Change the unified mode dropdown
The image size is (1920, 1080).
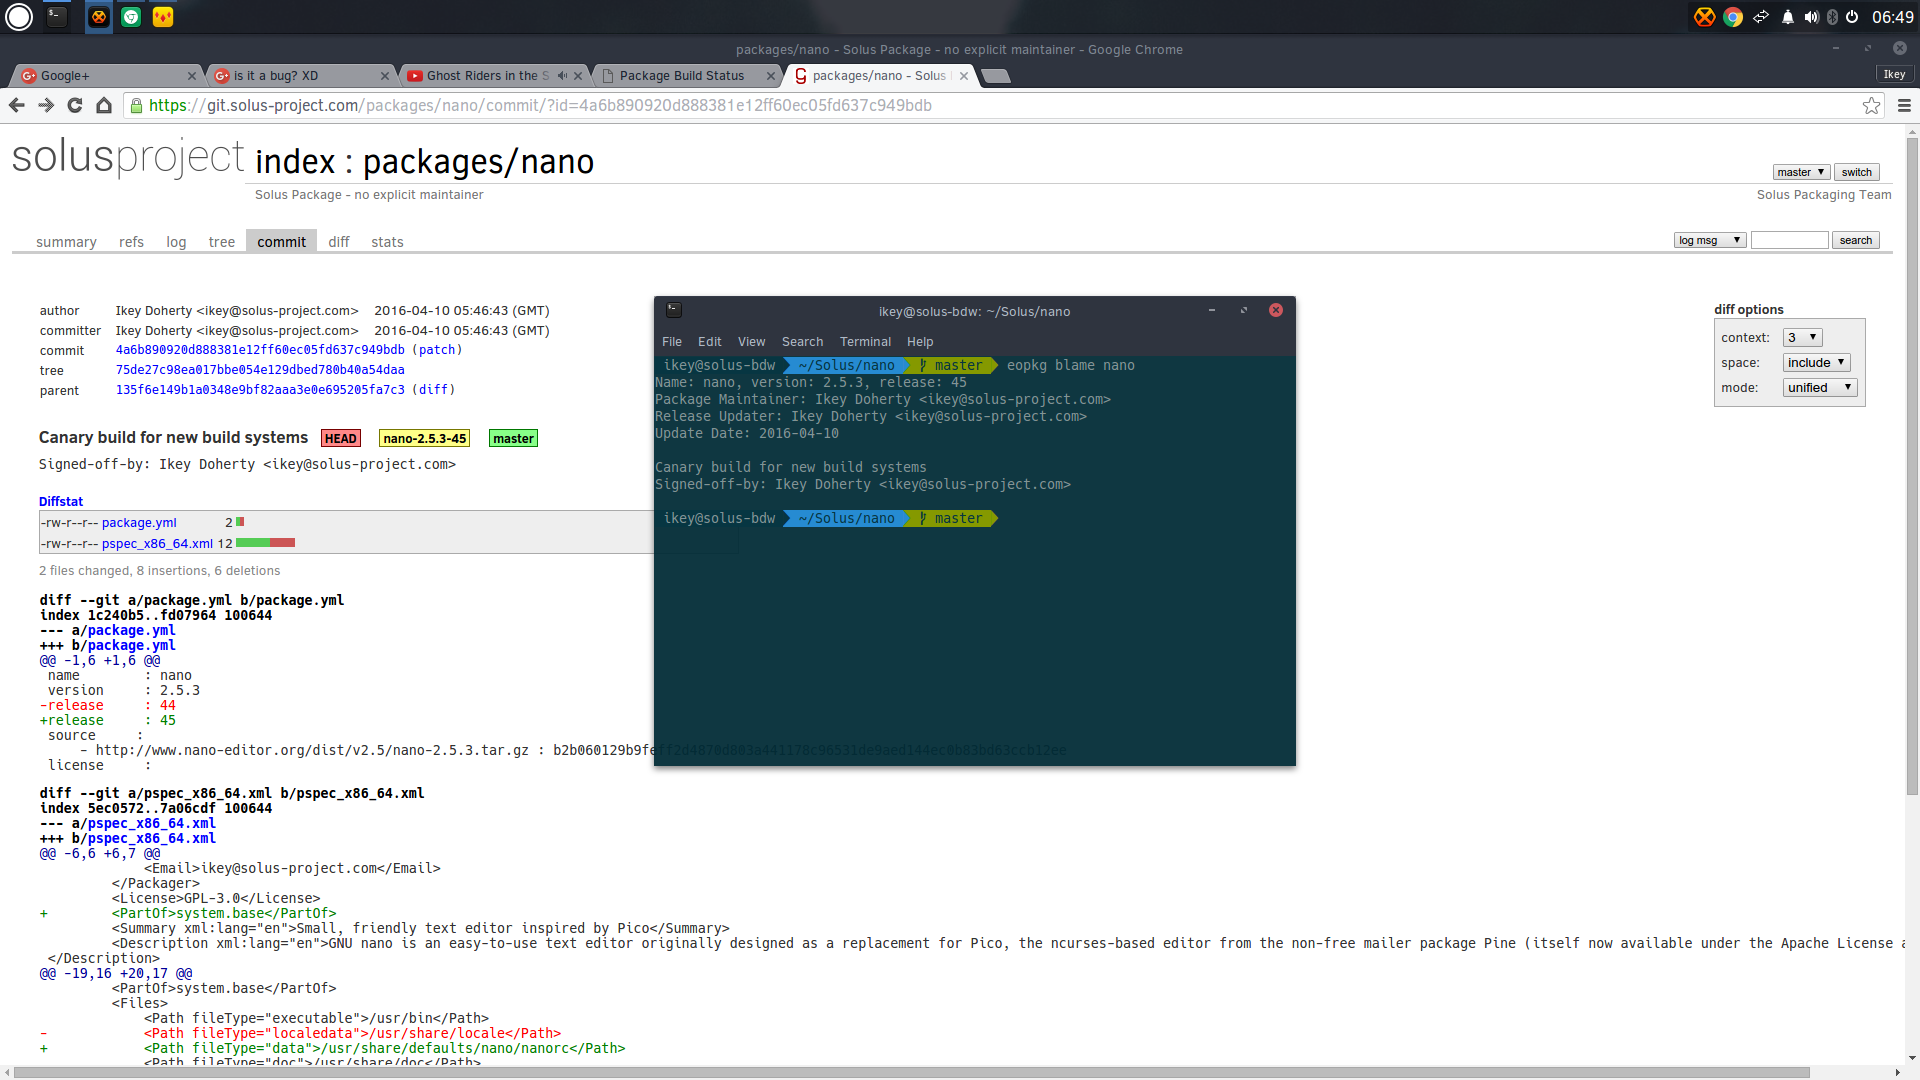pyautogui.click(x=1821, y=388)
